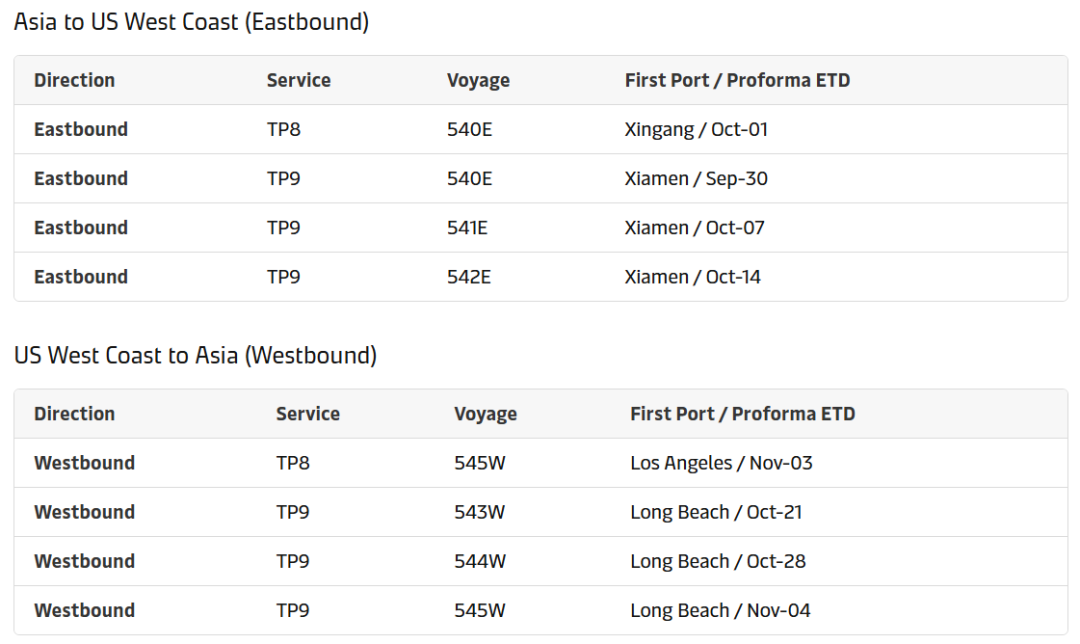Select the Xiamen / Sep-30 departure cell
Image resolution: width=1080 pixels, height=644 pixels.
[696, 179]
